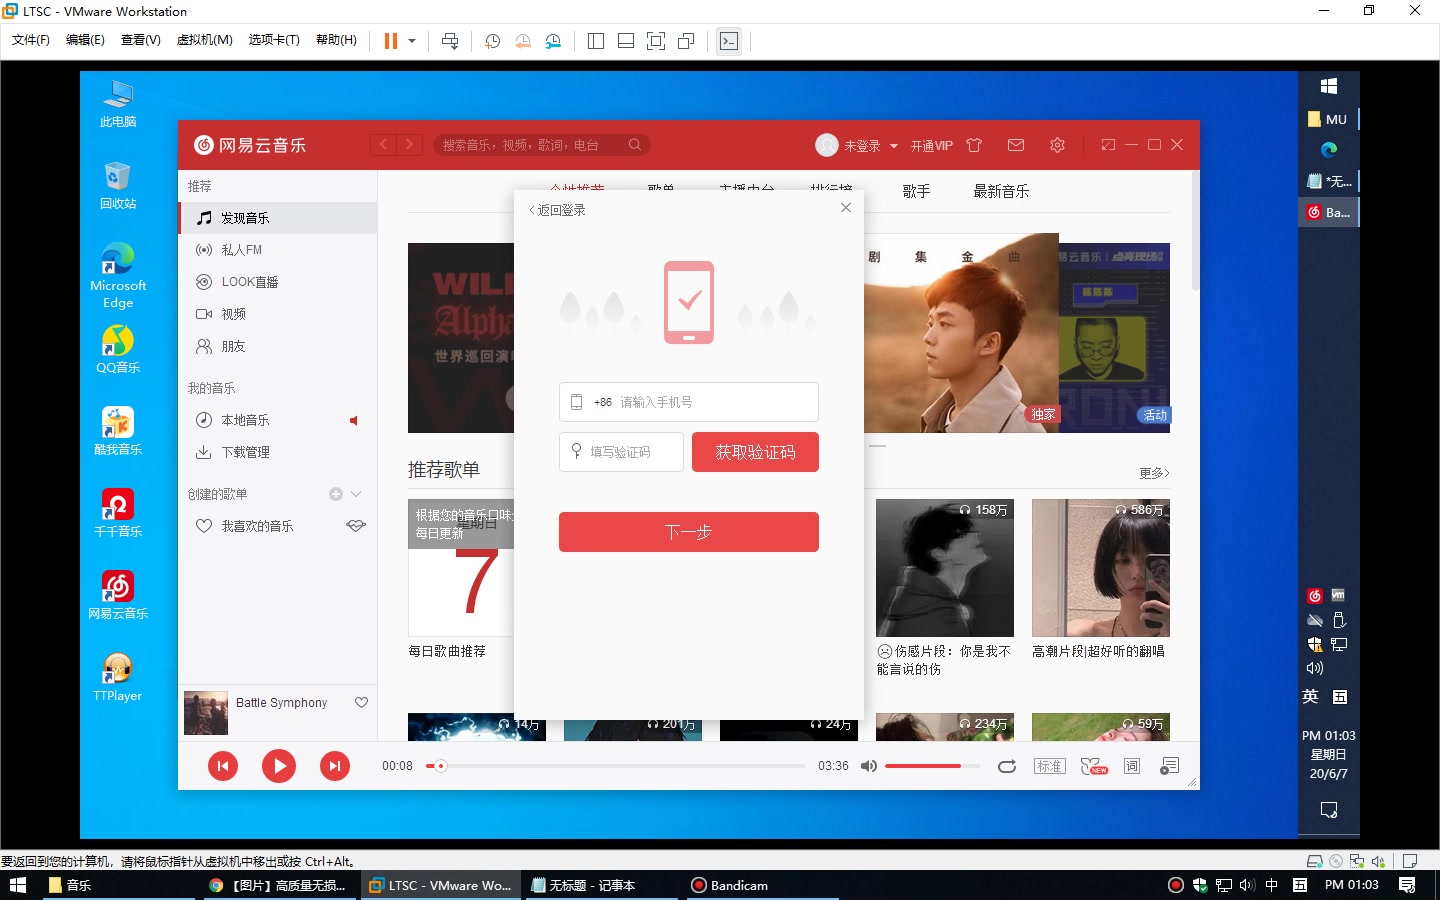The height and width of the screenshot is (900, 1440).
Task: Click 开通VIP link
Action: pyautogui.click(x=931, y=146)
